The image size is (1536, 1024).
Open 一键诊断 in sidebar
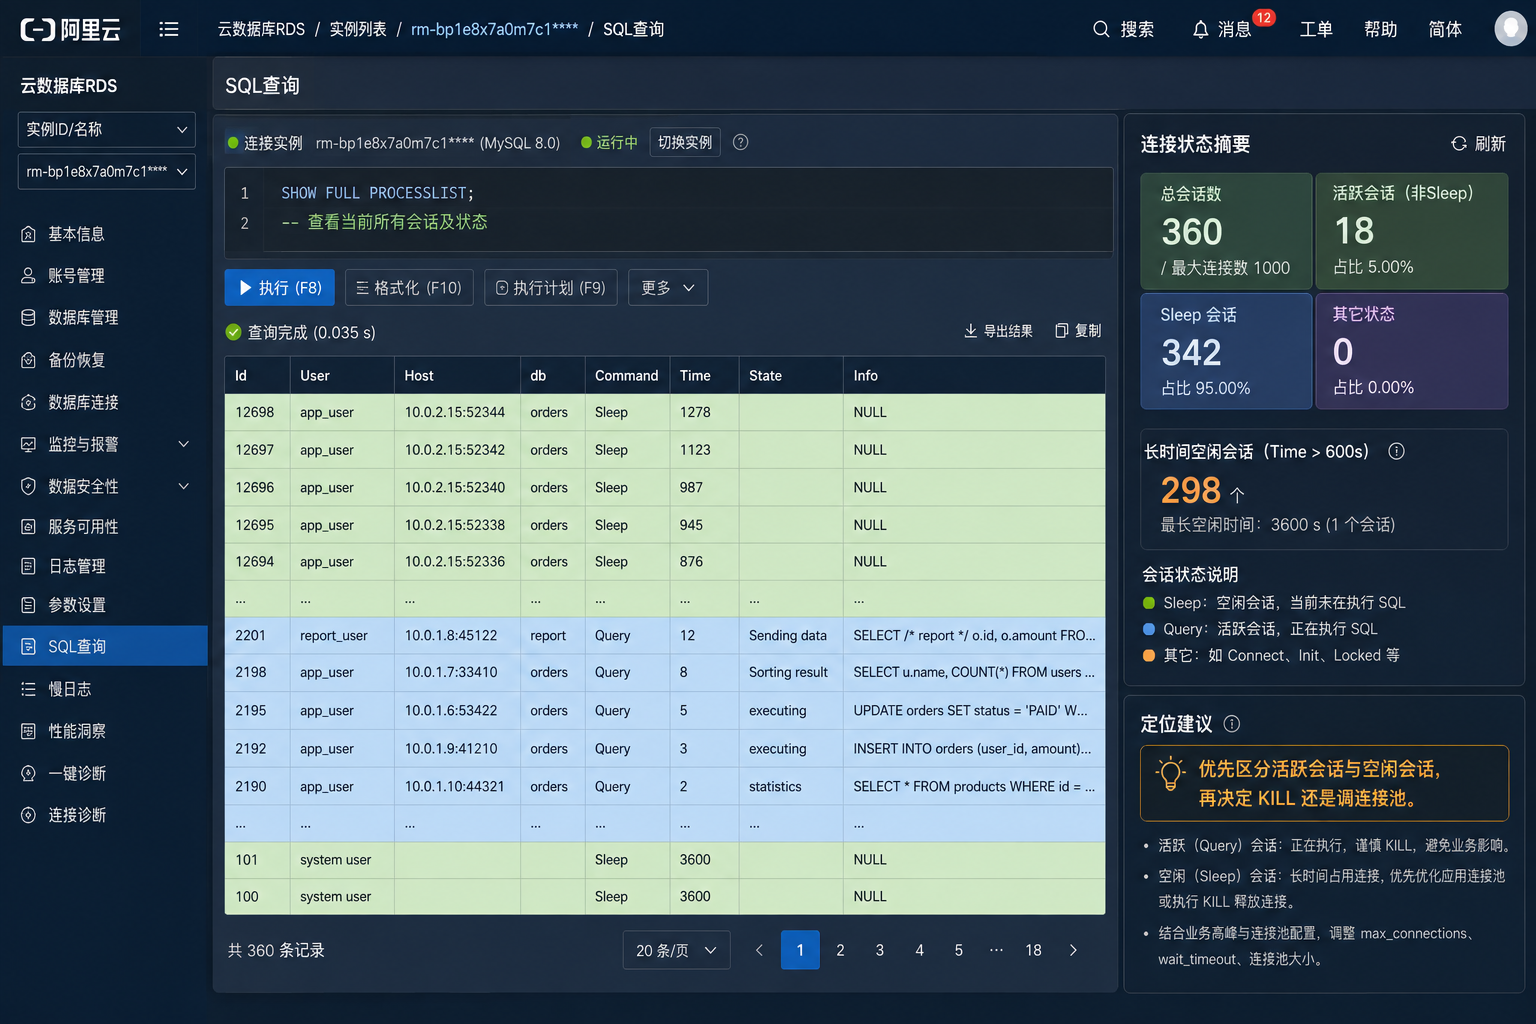coord(105,773)
